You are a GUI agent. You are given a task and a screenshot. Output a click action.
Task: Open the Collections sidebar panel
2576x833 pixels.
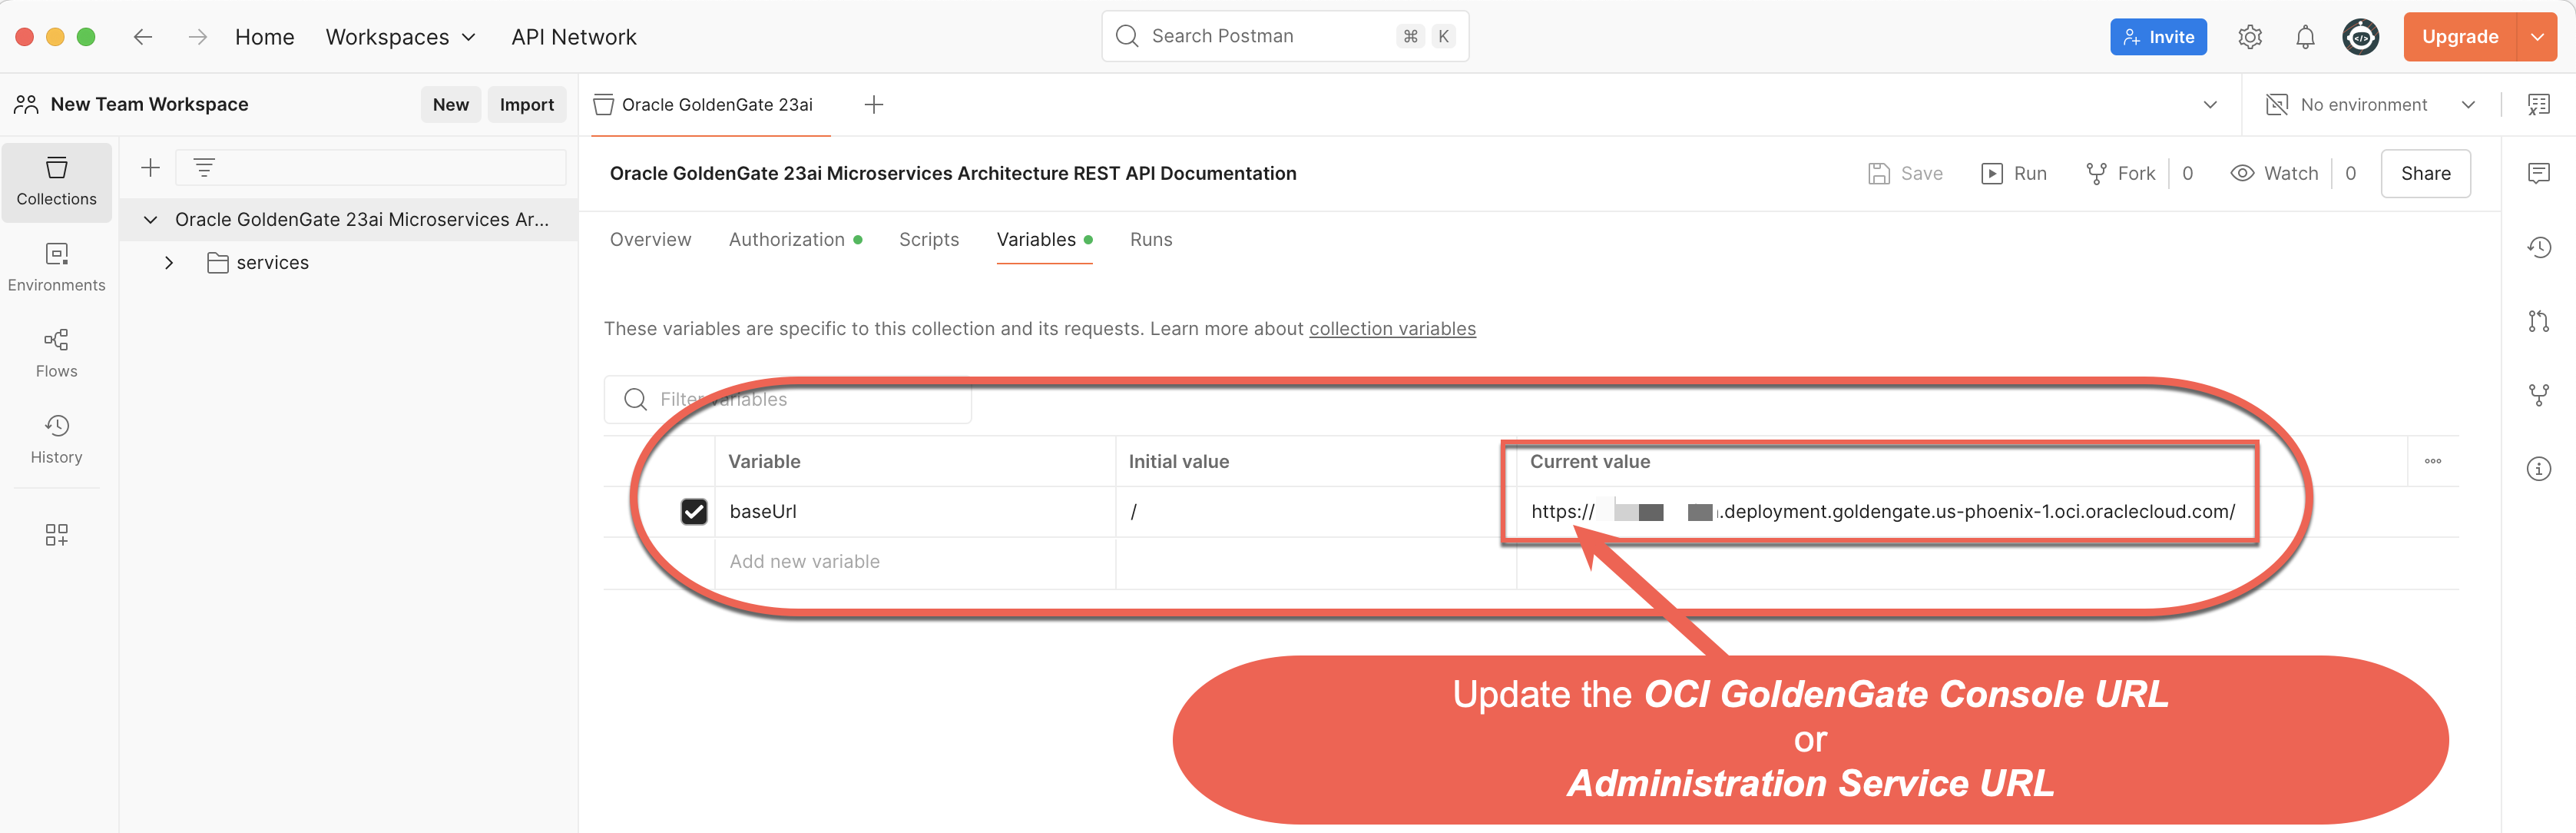coord(56,181)
